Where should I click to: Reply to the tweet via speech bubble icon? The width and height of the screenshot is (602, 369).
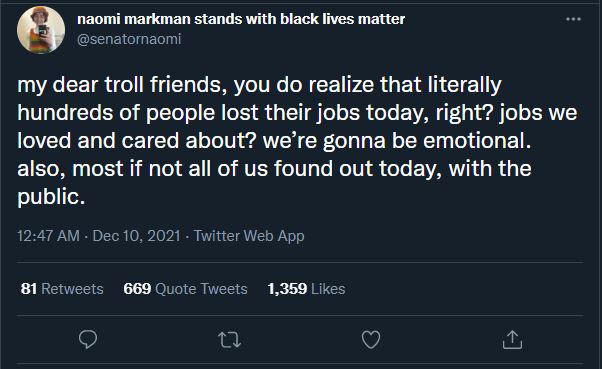click(x=88, y=339)
